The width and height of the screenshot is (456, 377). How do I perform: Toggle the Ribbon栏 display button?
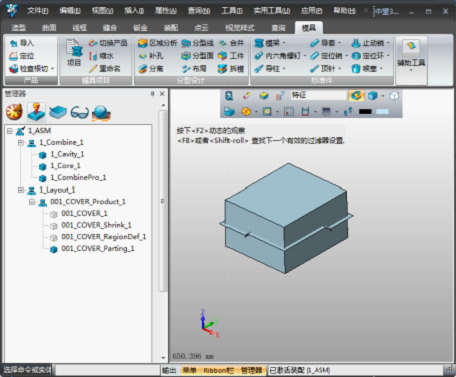[x=218, y=370]
